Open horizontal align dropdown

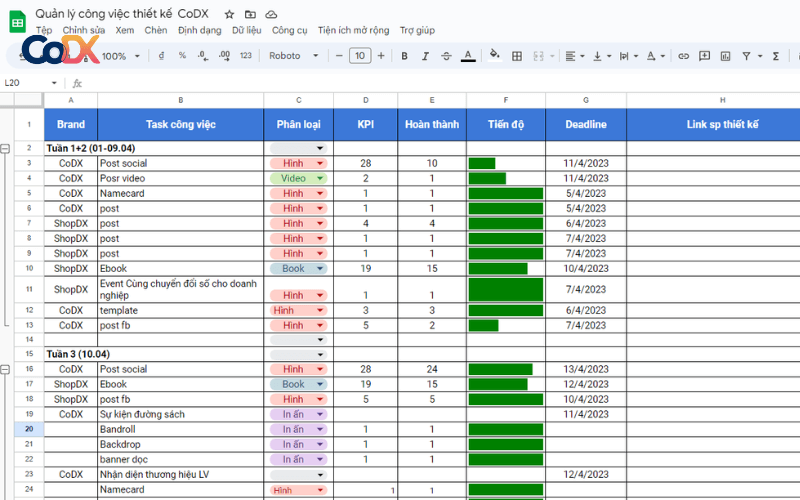[x=575, y=56]
